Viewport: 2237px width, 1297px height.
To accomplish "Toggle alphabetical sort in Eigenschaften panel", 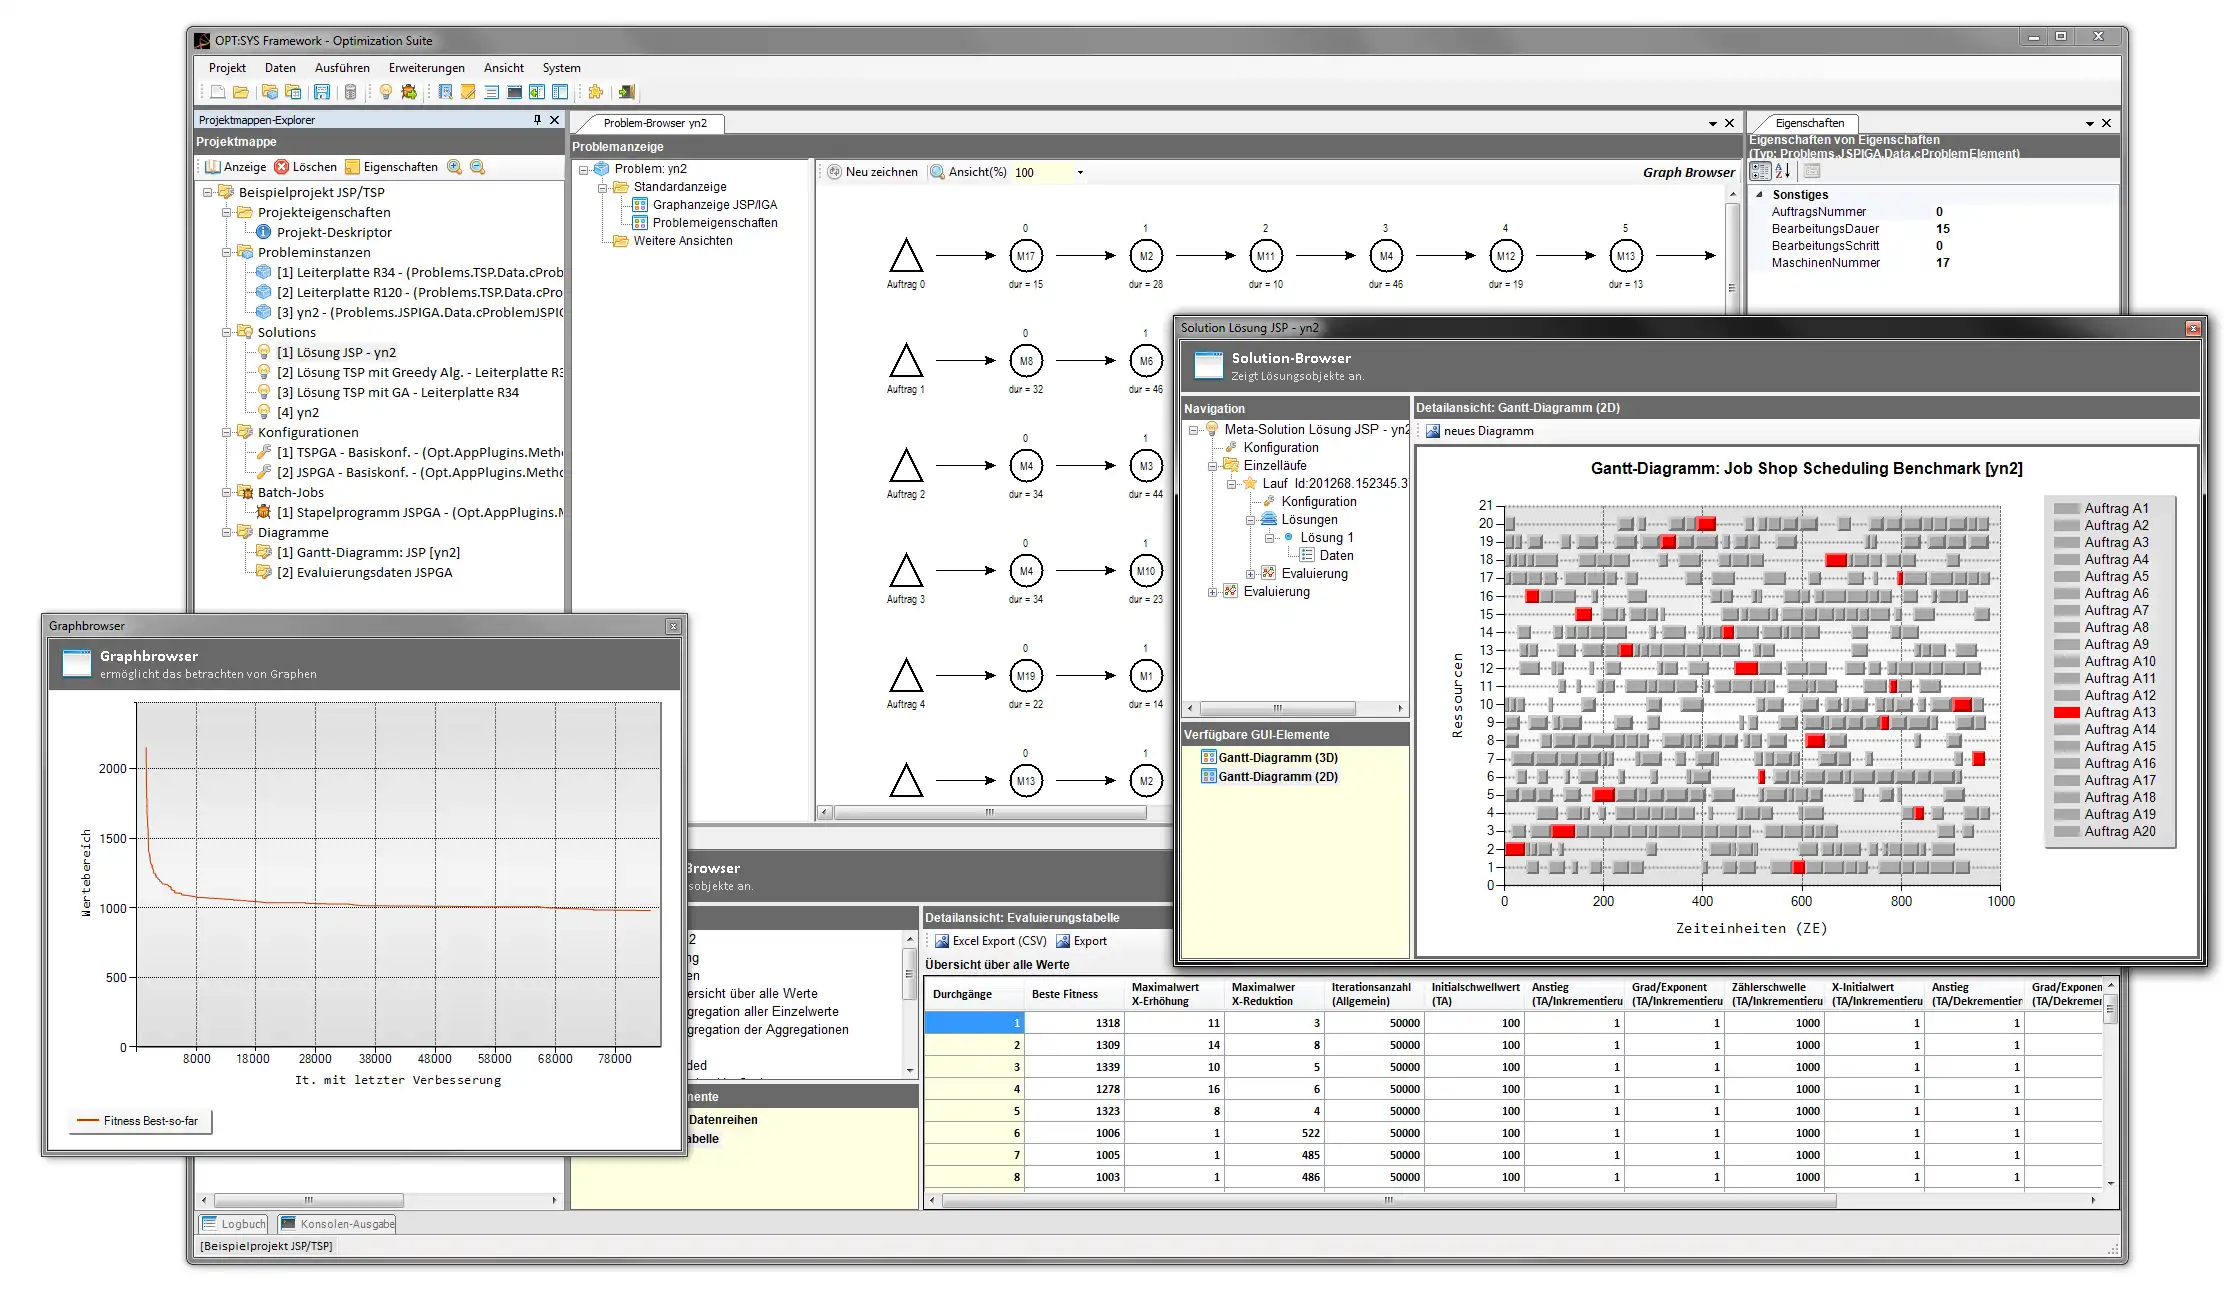I will tap(1783, 171).
